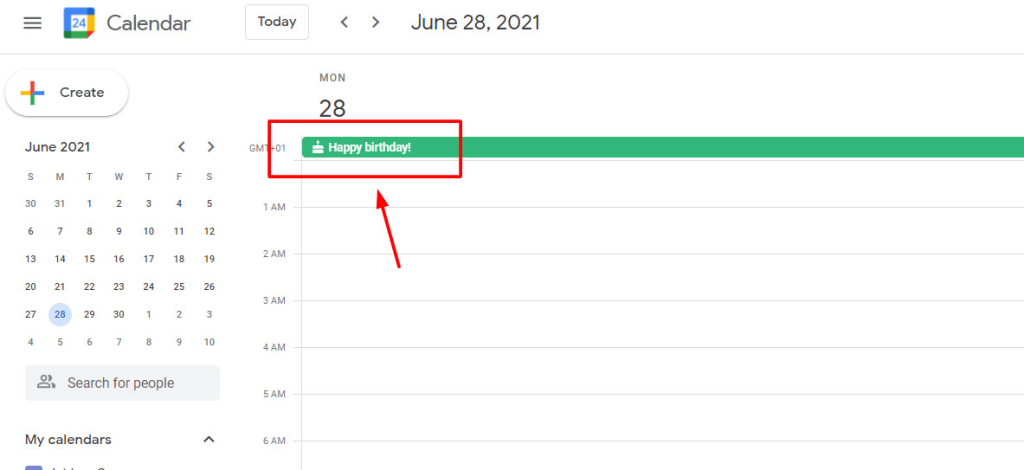Click the birthday cake event icon
The height and width of the screenshot is (470, 1024).
318,148
